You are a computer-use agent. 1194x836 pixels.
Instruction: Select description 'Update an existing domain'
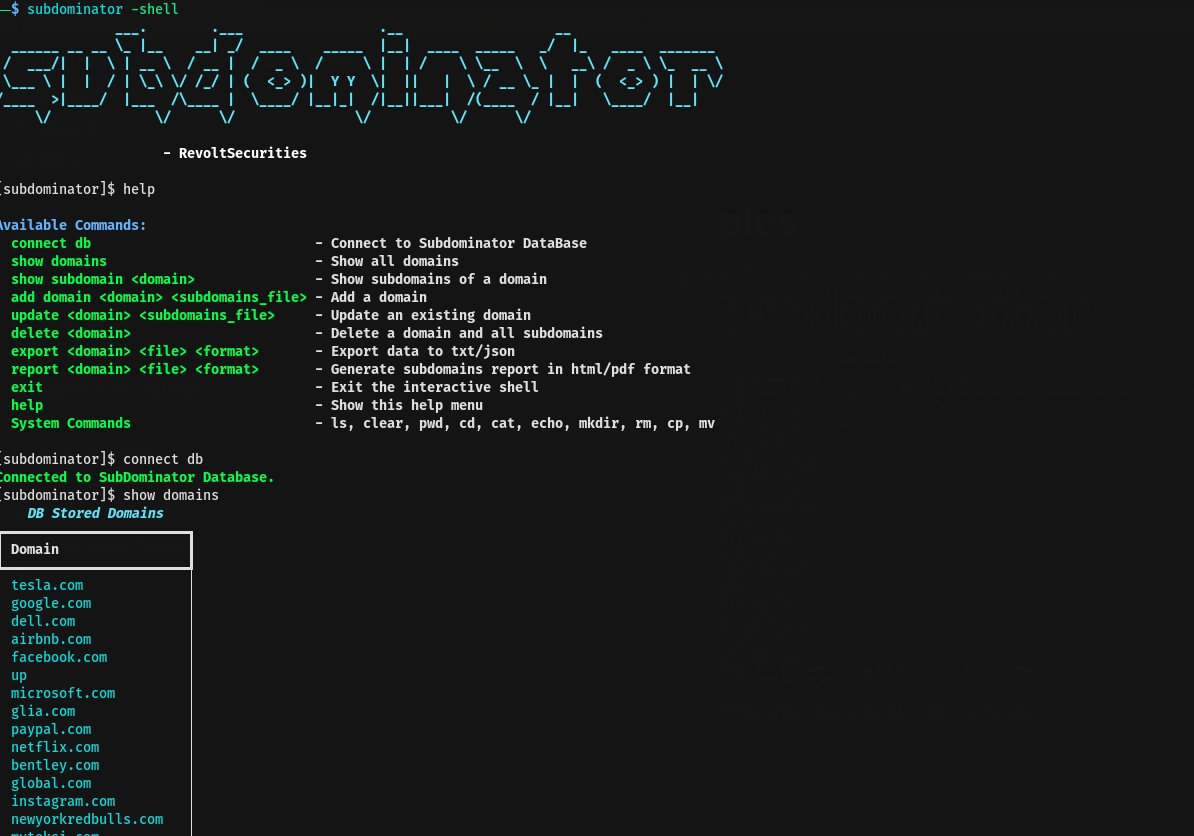tap(430, 315)
